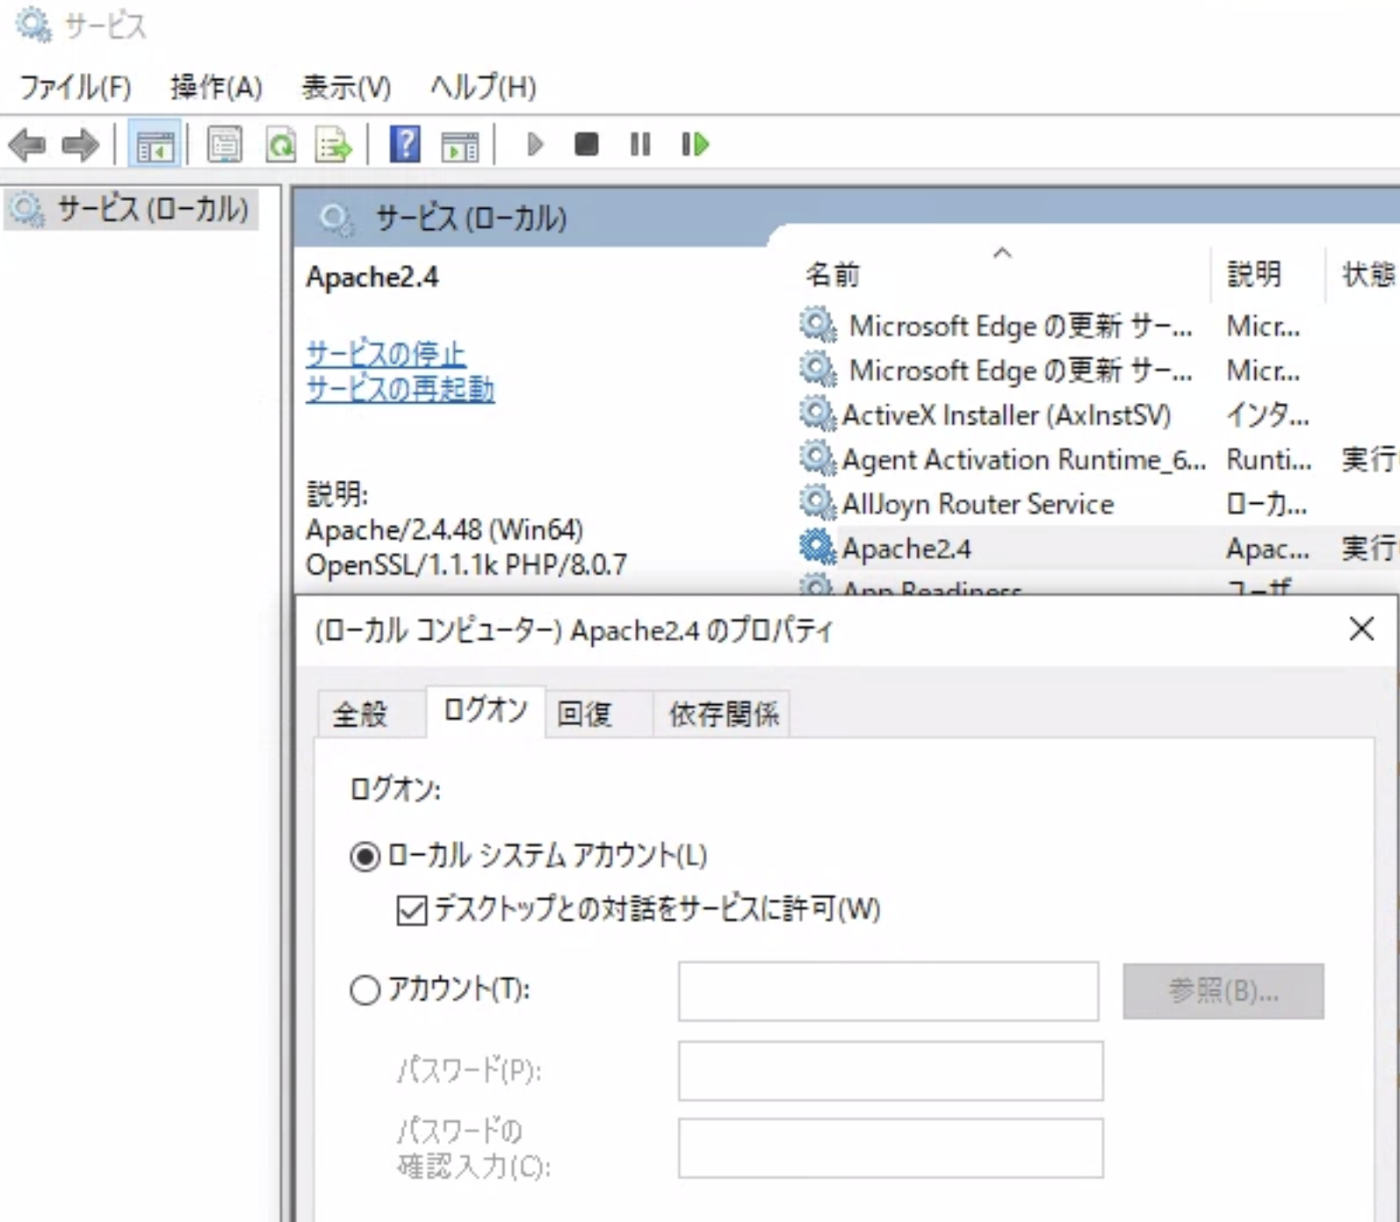This screenshot has height=1222, width=1400.
Task: Click the Refresh toolbar icon
Action: click(281, 145)
